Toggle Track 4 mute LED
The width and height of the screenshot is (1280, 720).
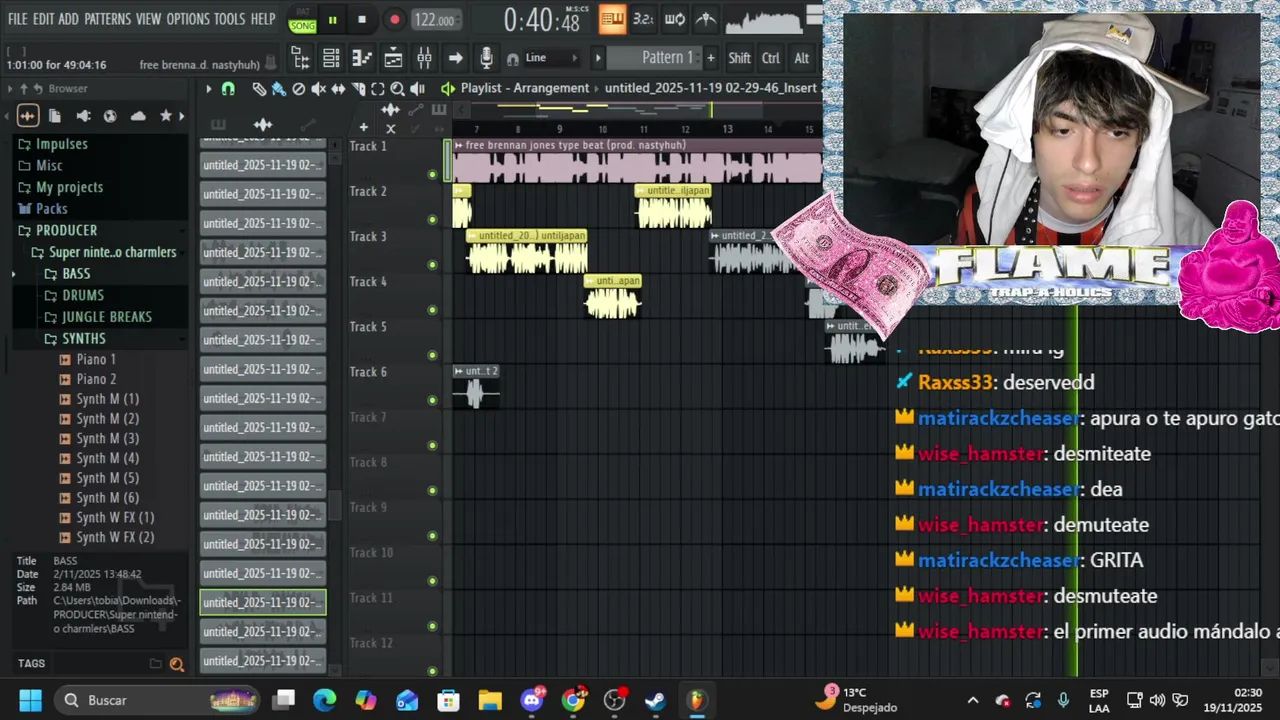(432, 309)
